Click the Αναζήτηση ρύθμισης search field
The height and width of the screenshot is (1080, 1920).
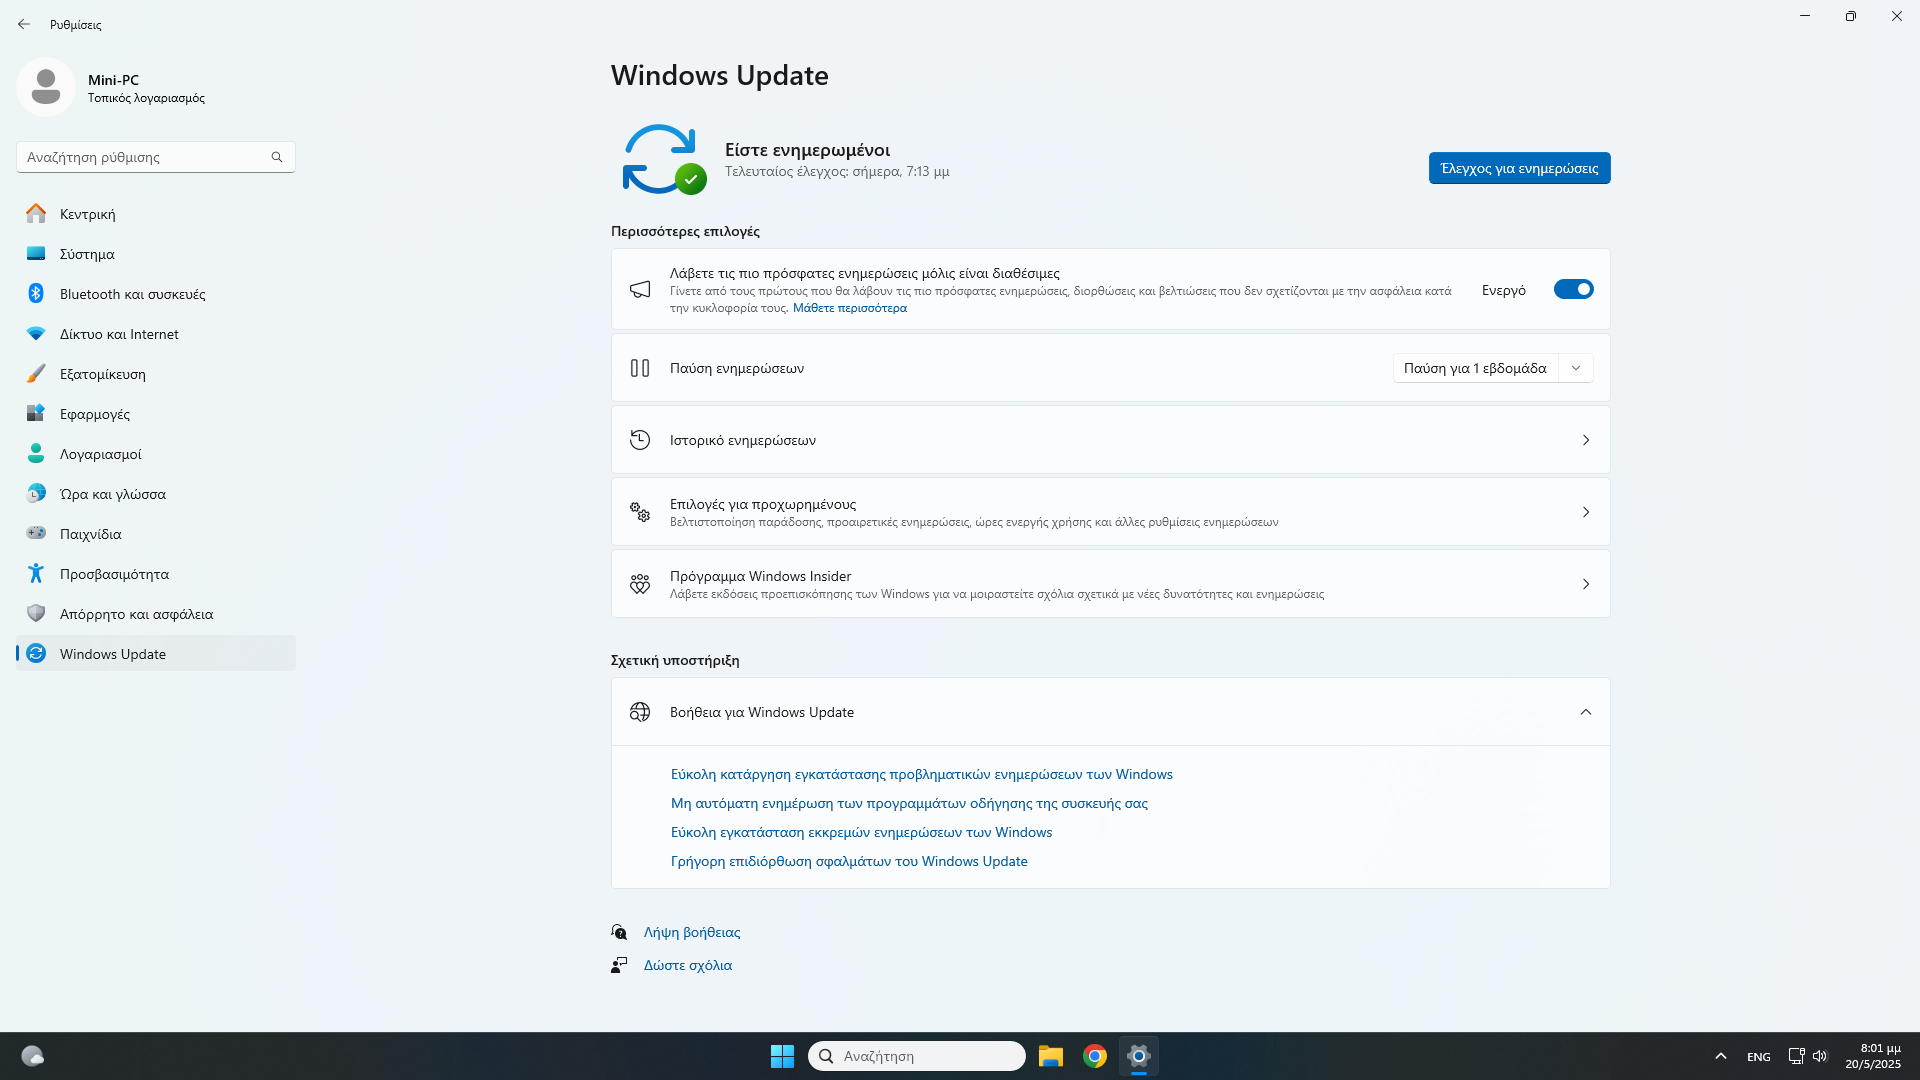point(156,157)
